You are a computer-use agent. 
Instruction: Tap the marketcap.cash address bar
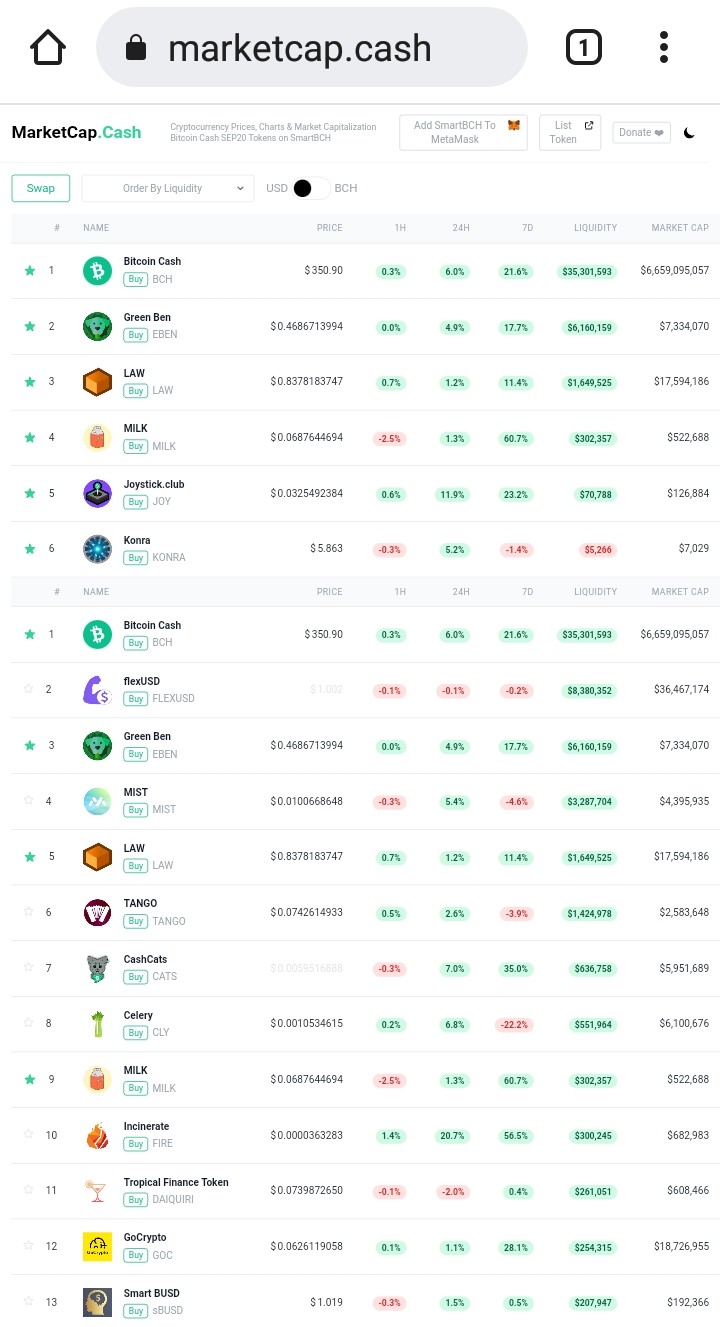[311, 47]
